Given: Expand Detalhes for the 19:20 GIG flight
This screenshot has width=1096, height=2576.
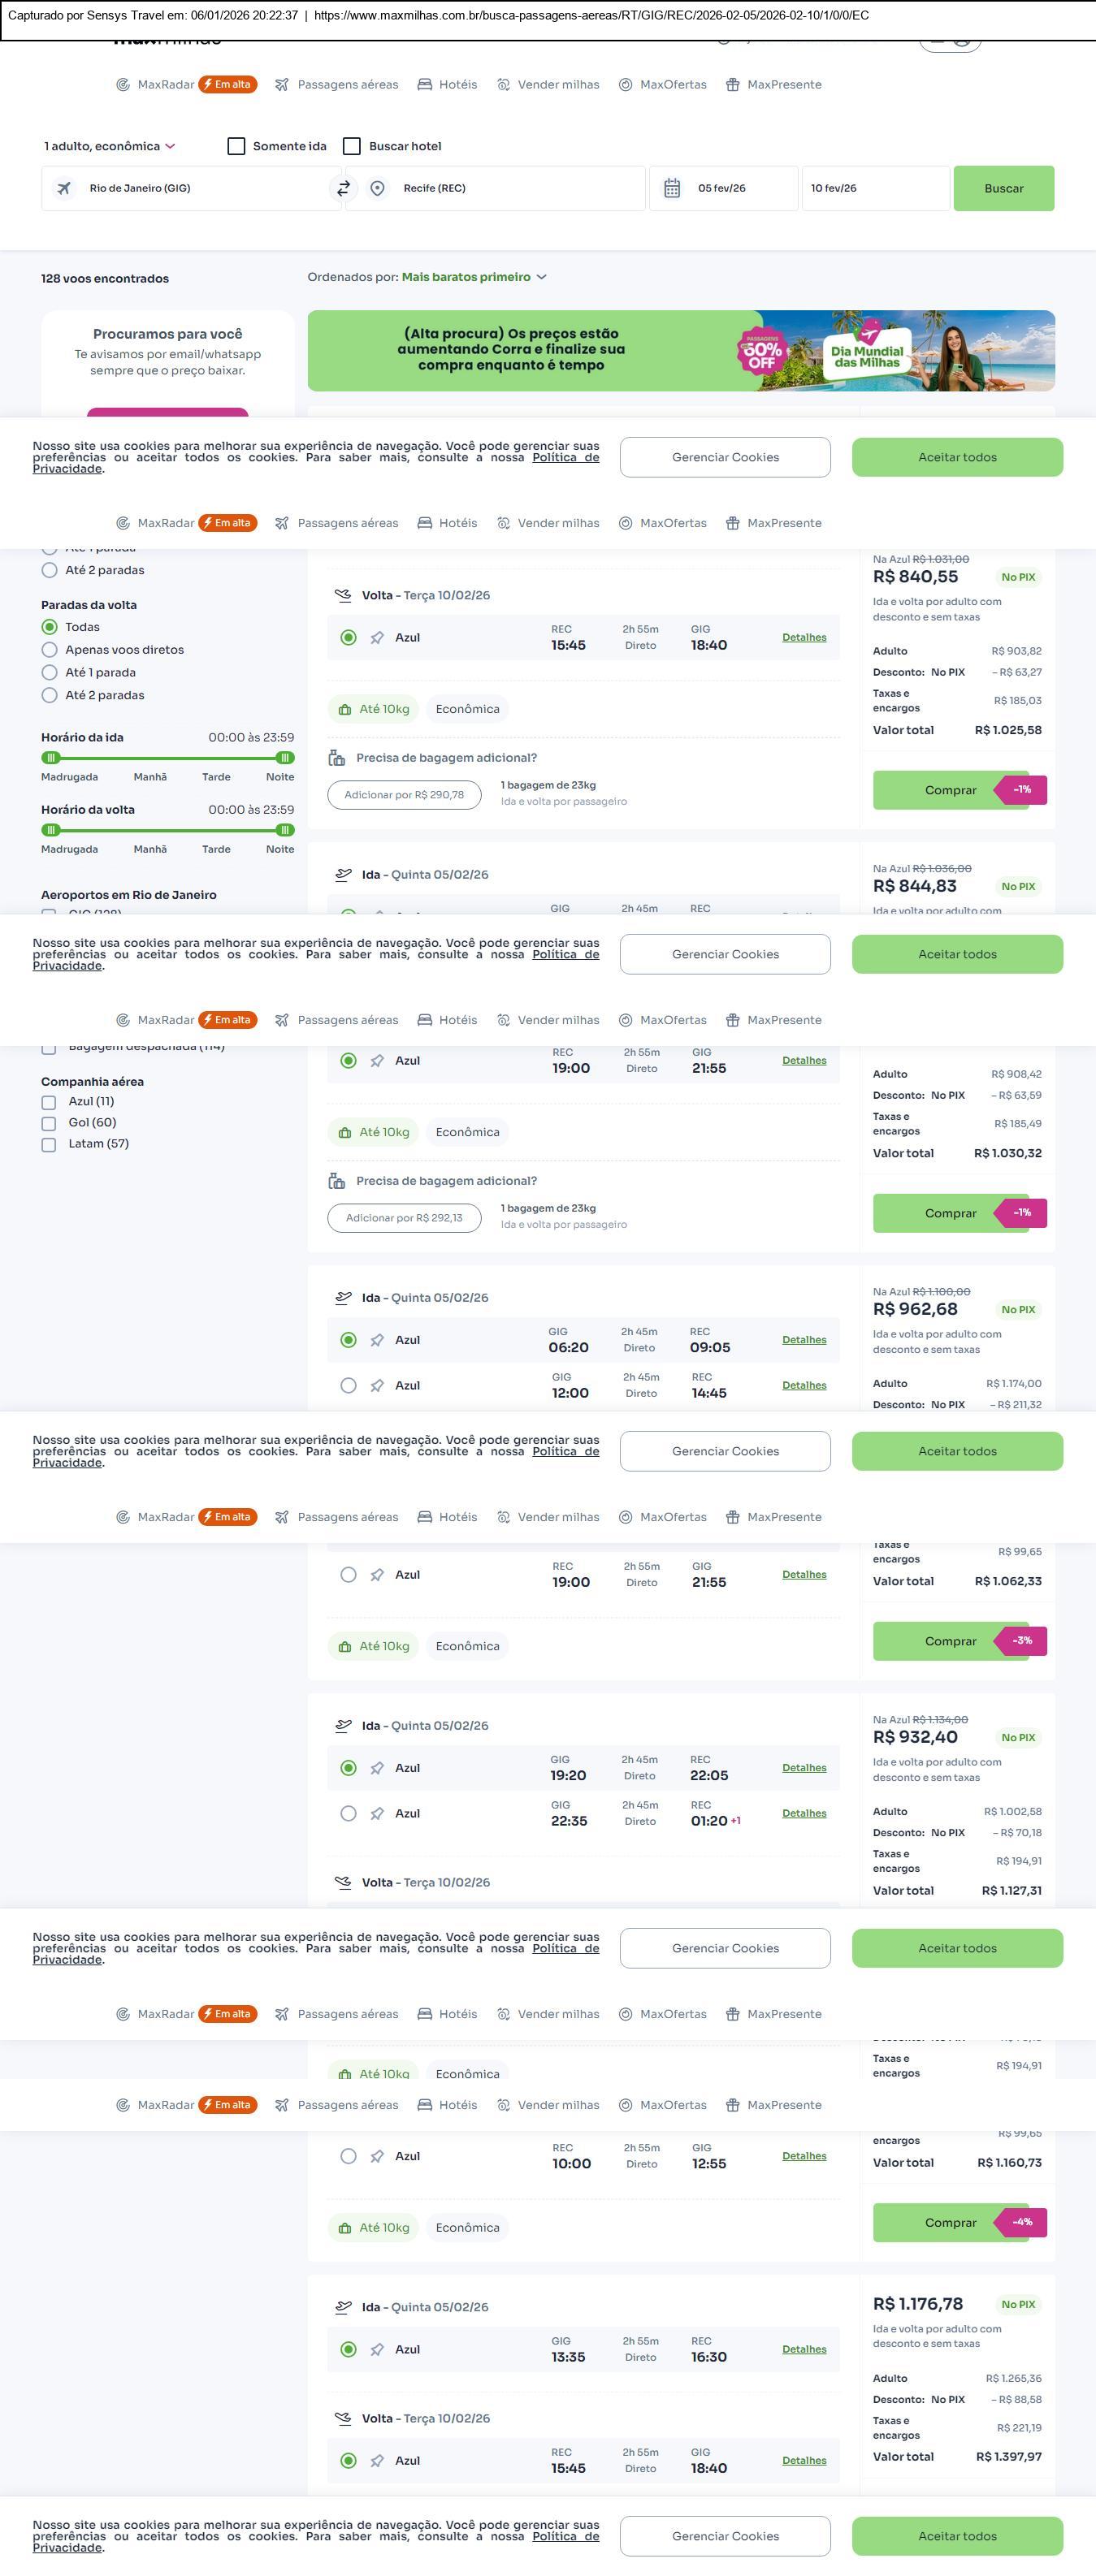Looking at the screenshot, I should [804, 1768].
